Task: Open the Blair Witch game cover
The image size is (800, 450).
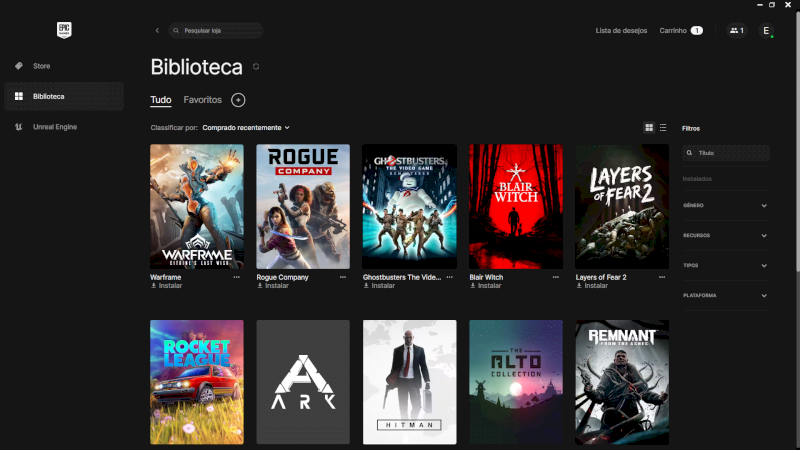Action: click(x=516, y=207)
